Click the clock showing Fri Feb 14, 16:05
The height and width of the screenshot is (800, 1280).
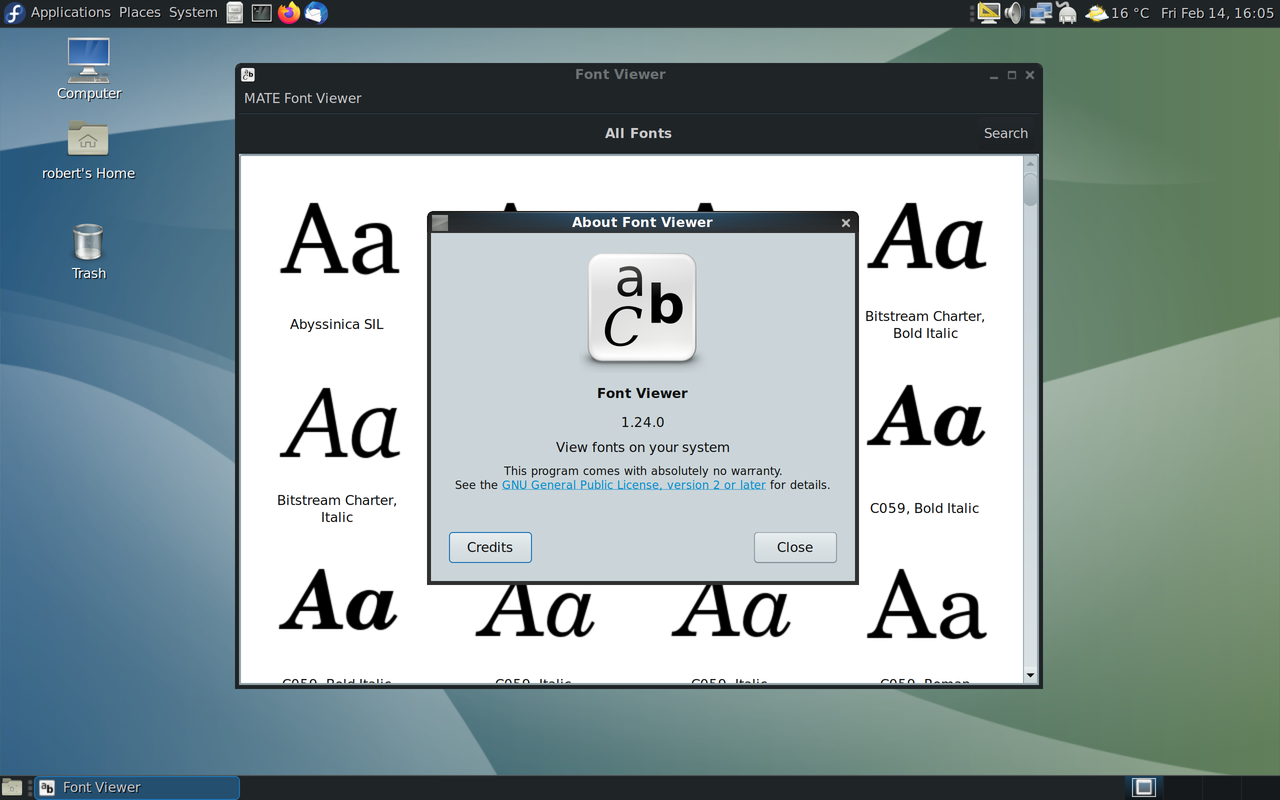(1217, 13)
